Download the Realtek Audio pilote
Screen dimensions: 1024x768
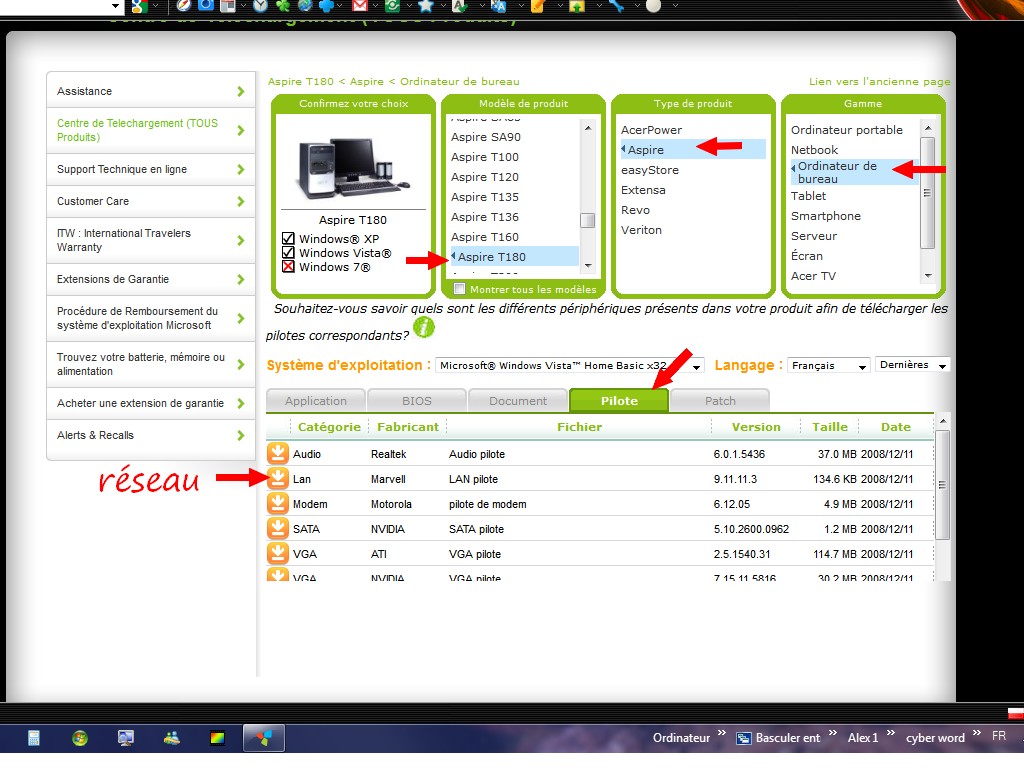point(277,454)
